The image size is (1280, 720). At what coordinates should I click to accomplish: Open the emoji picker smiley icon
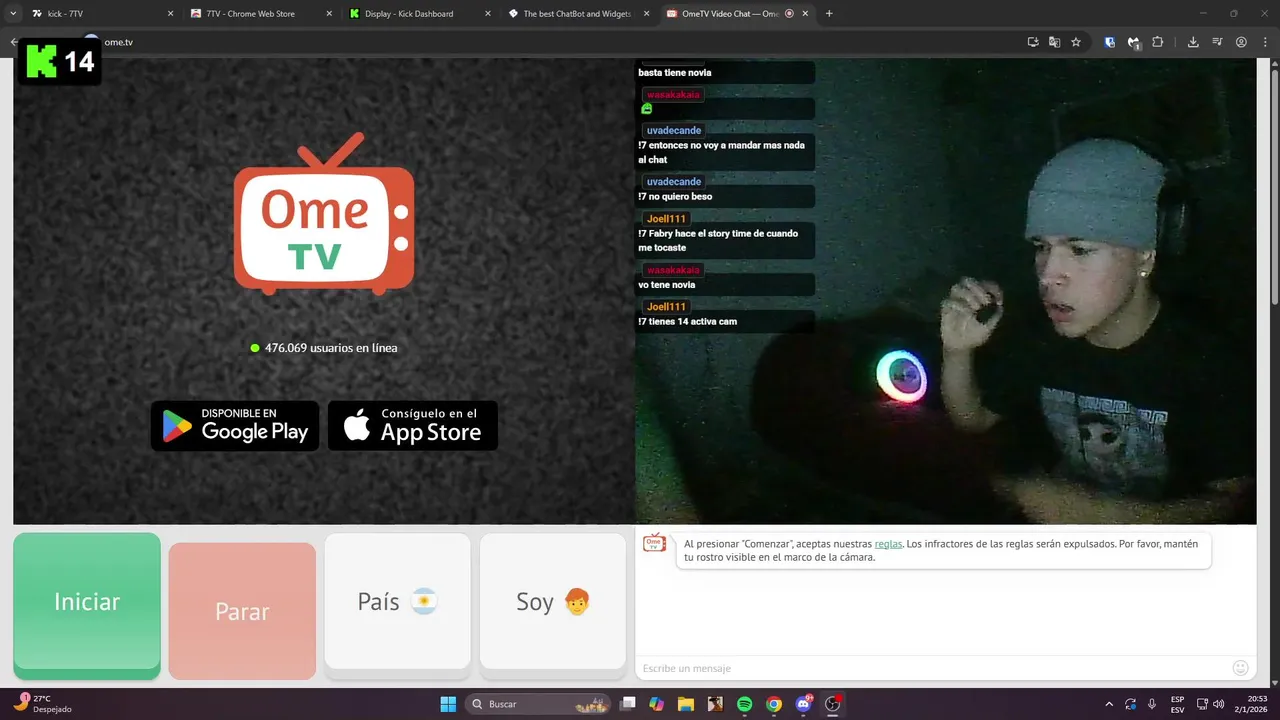1241,668
